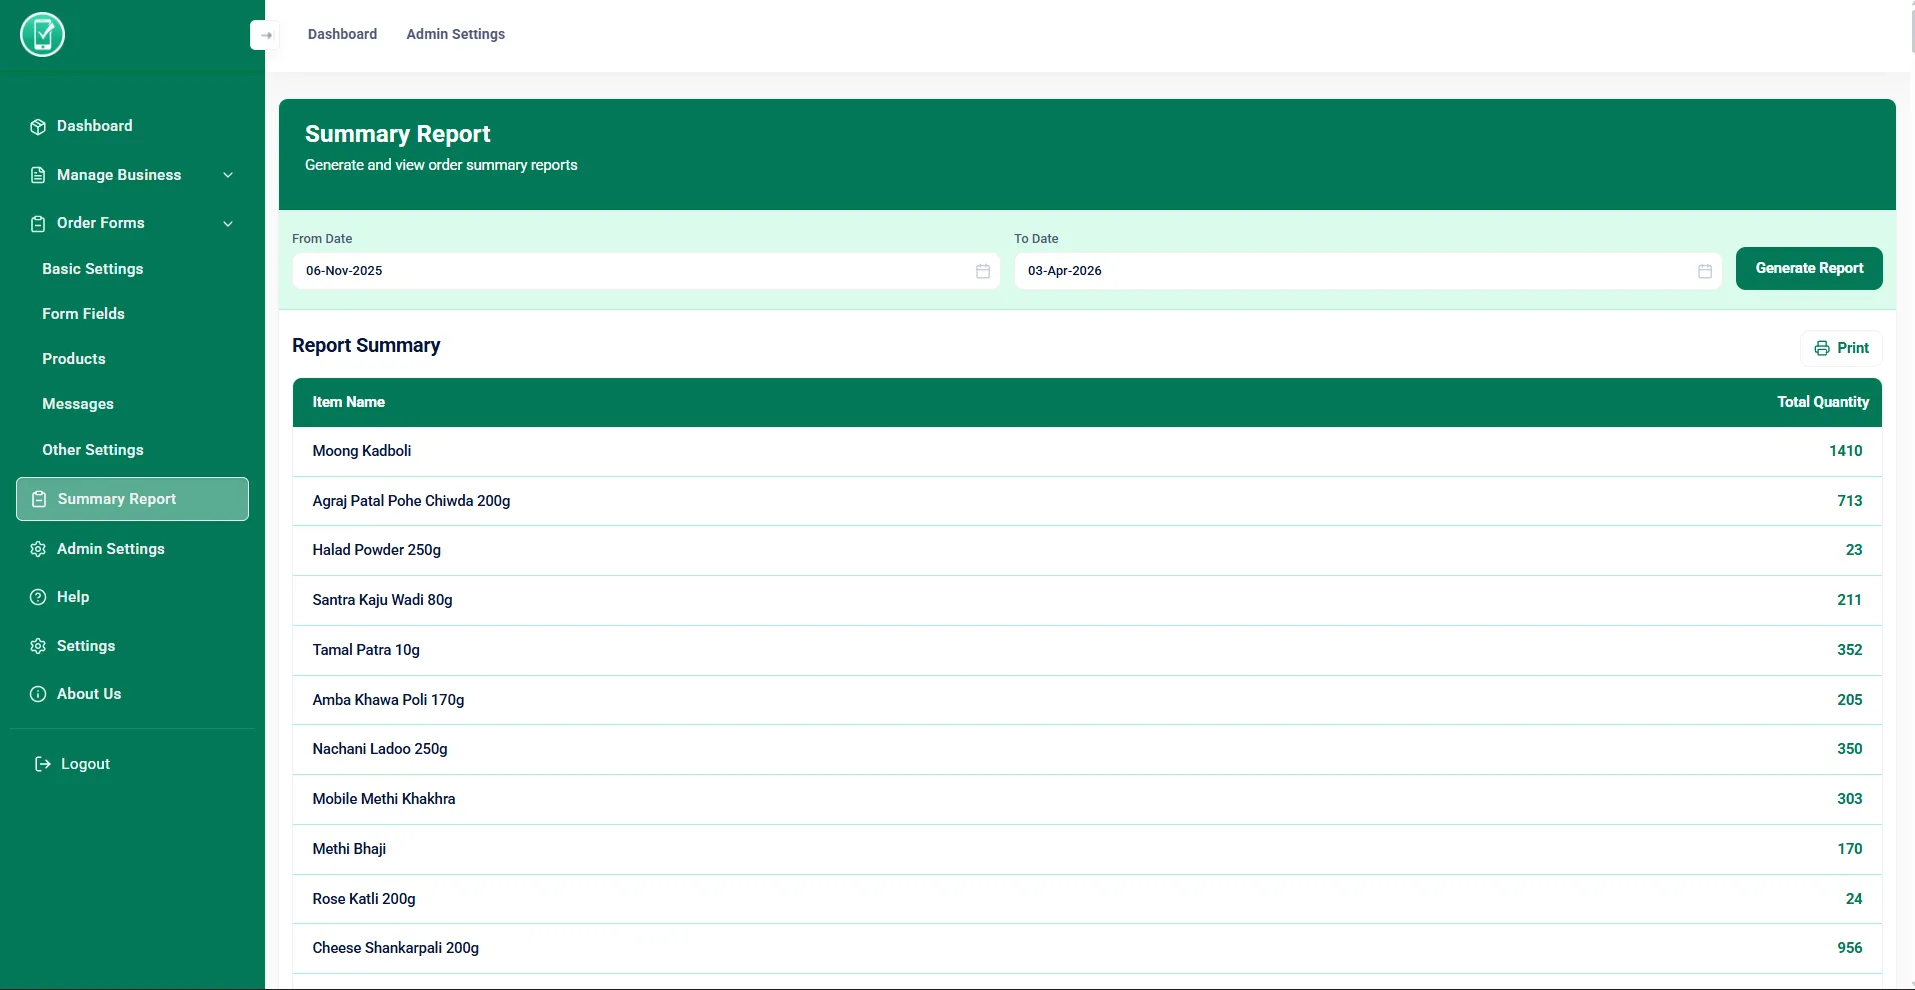Image resolution: width=1915 pixels, height=990 pixels.
Task: Select the Moong Kadboli row
Action: pos(1087,451)
